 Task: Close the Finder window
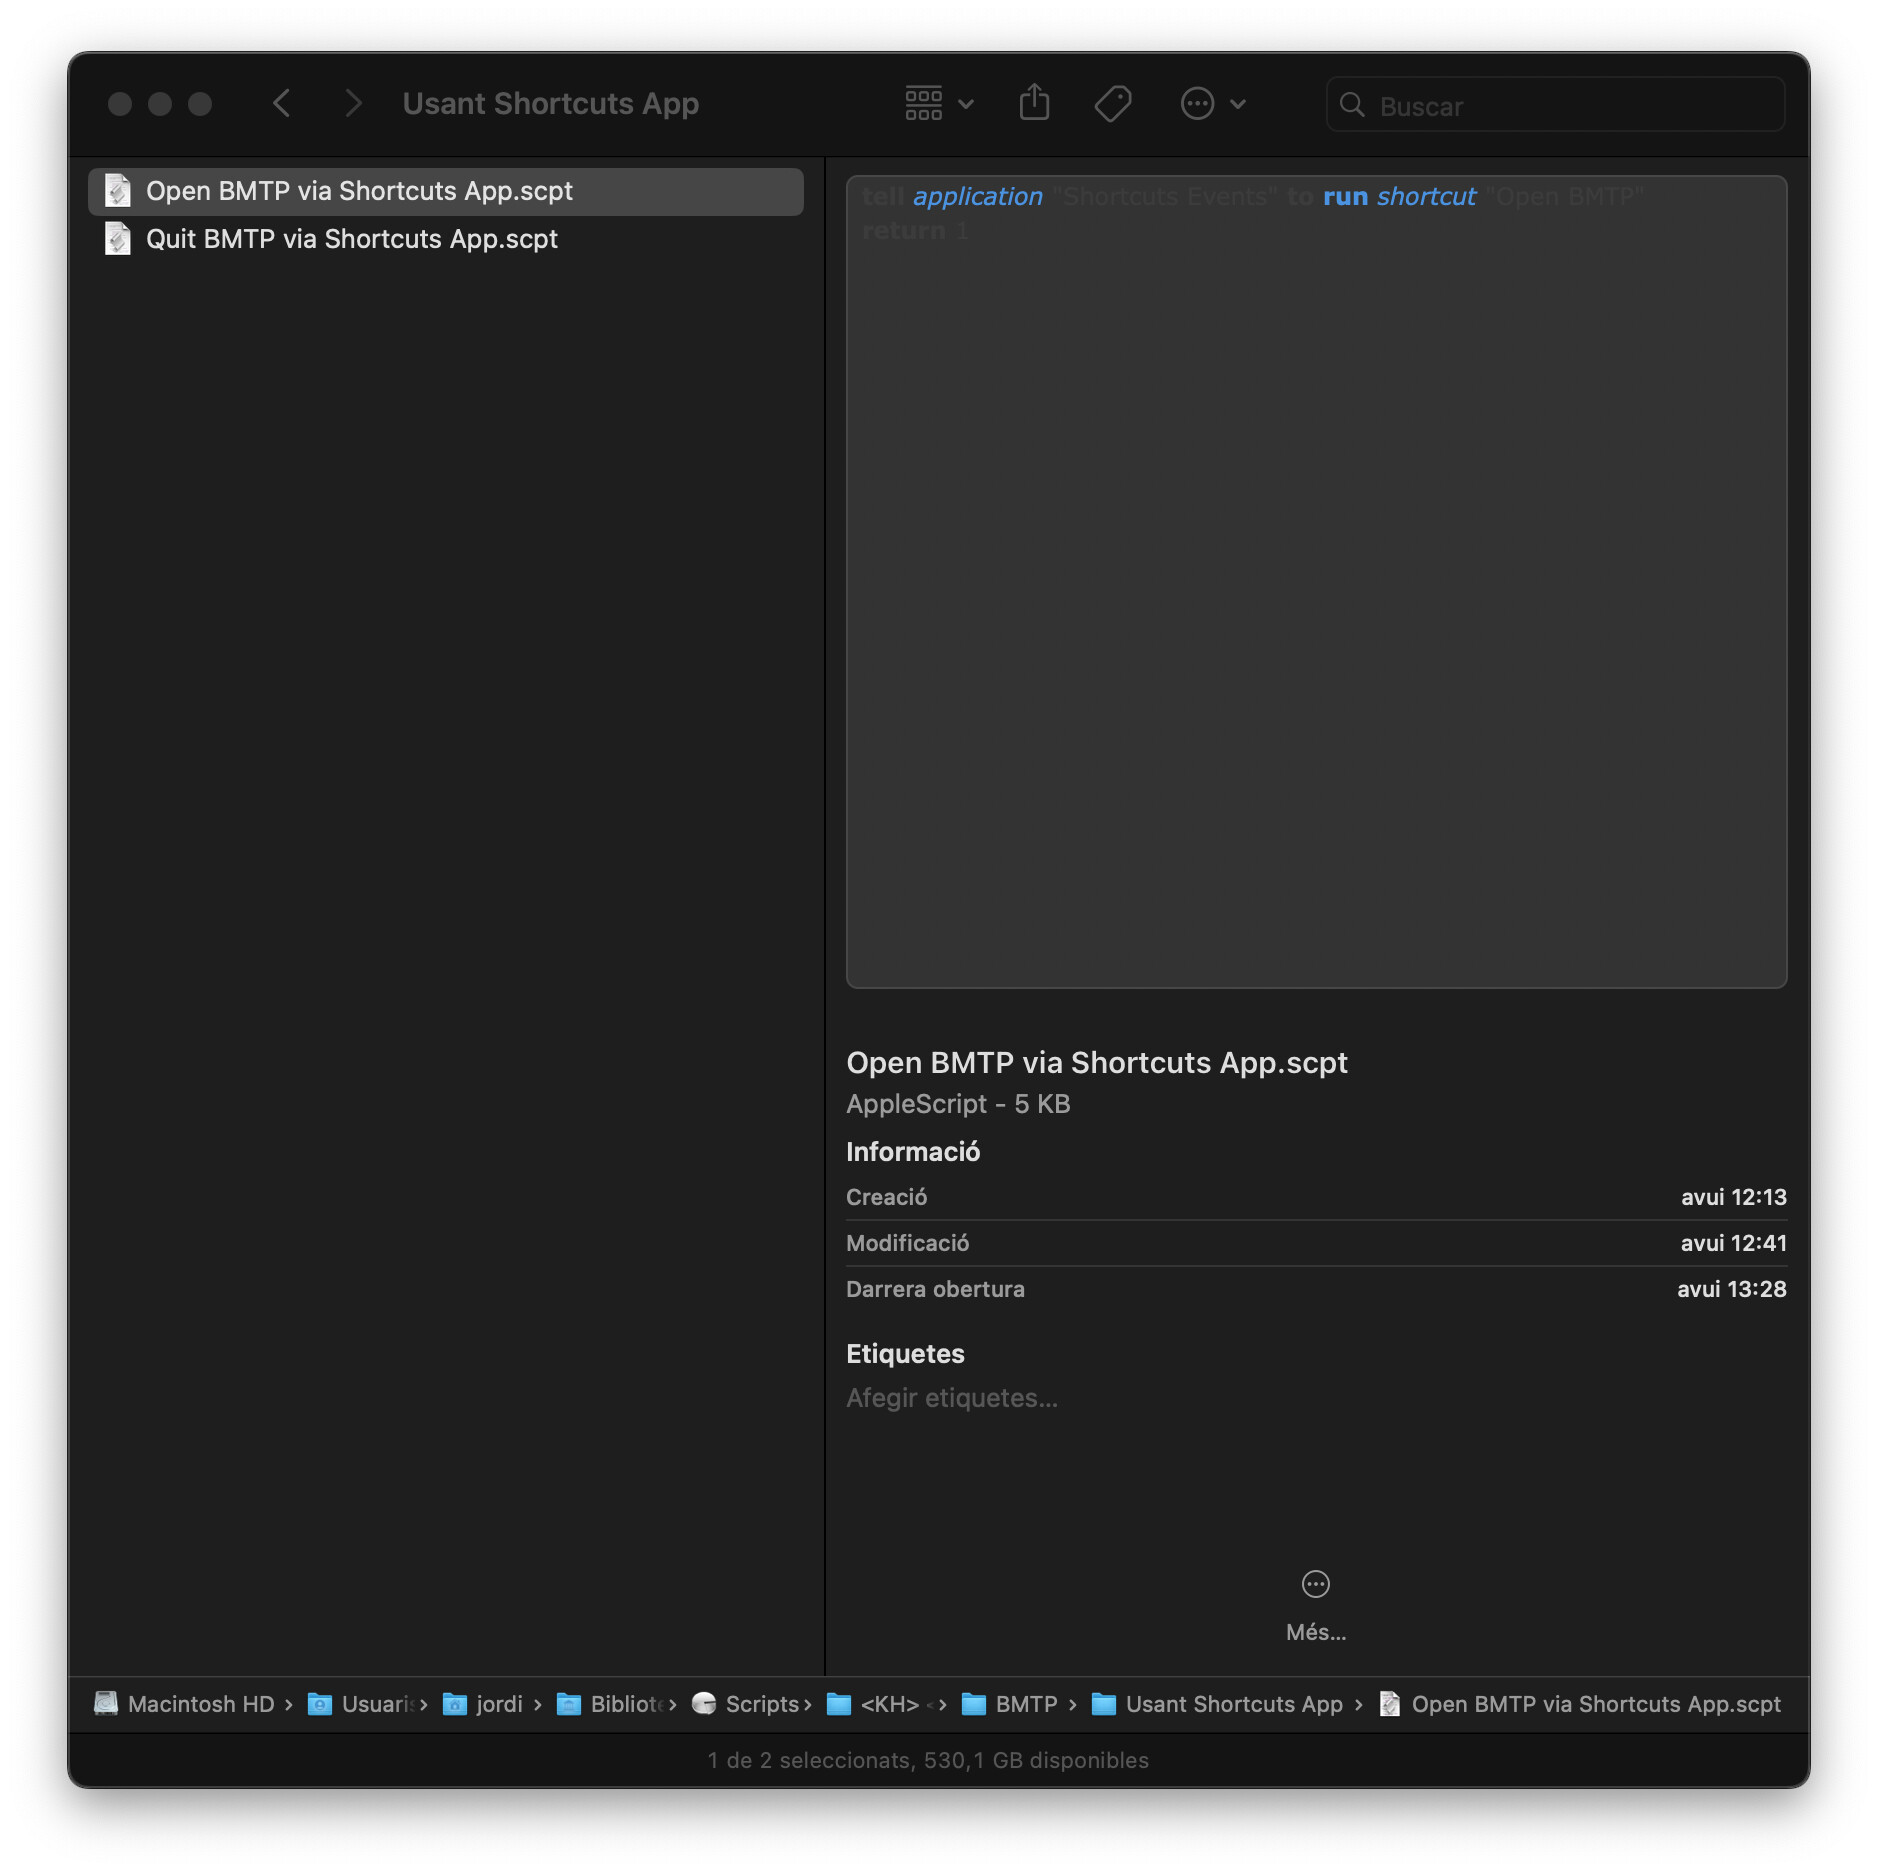pyautogui.click(x=120, y=104)
